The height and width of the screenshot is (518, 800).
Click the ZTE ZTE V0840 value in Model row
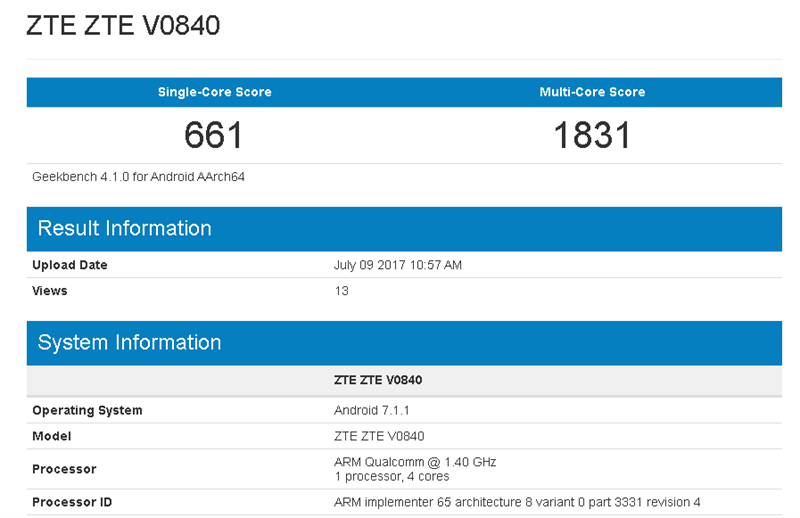click(379, 436)
